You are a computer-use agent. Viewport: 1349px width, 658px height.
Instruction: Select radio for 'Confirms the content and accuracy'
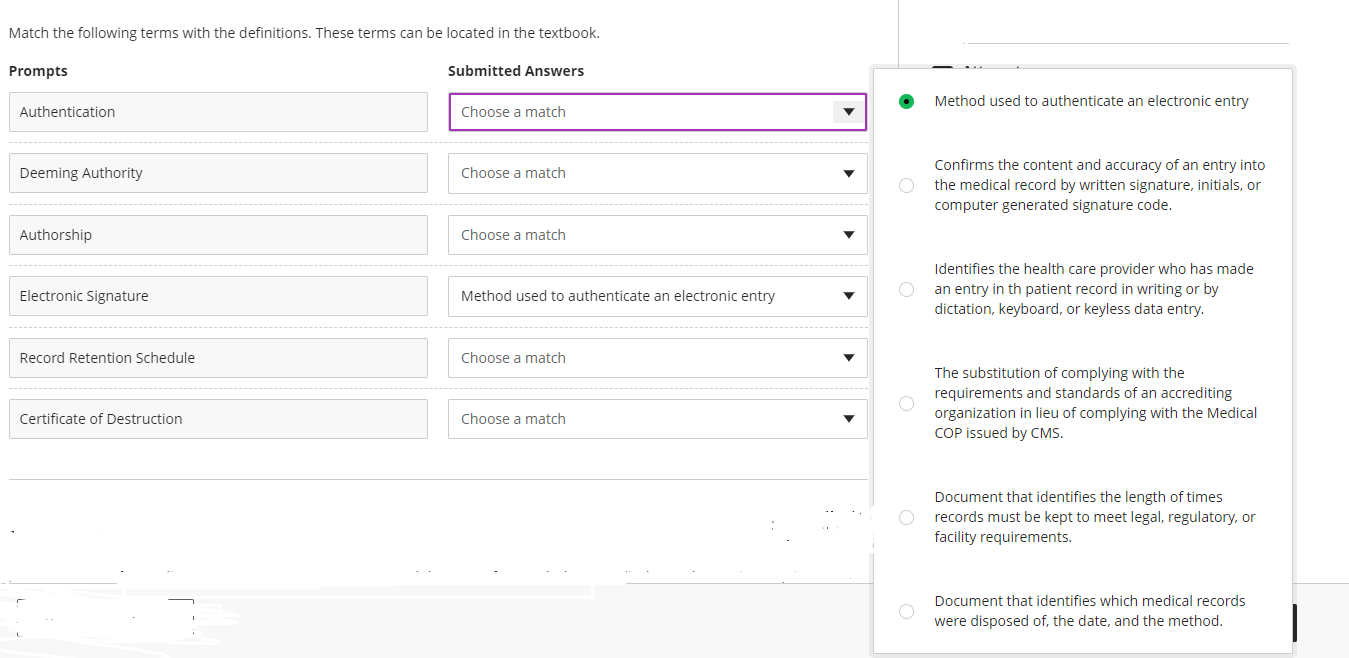coord(906,185)
